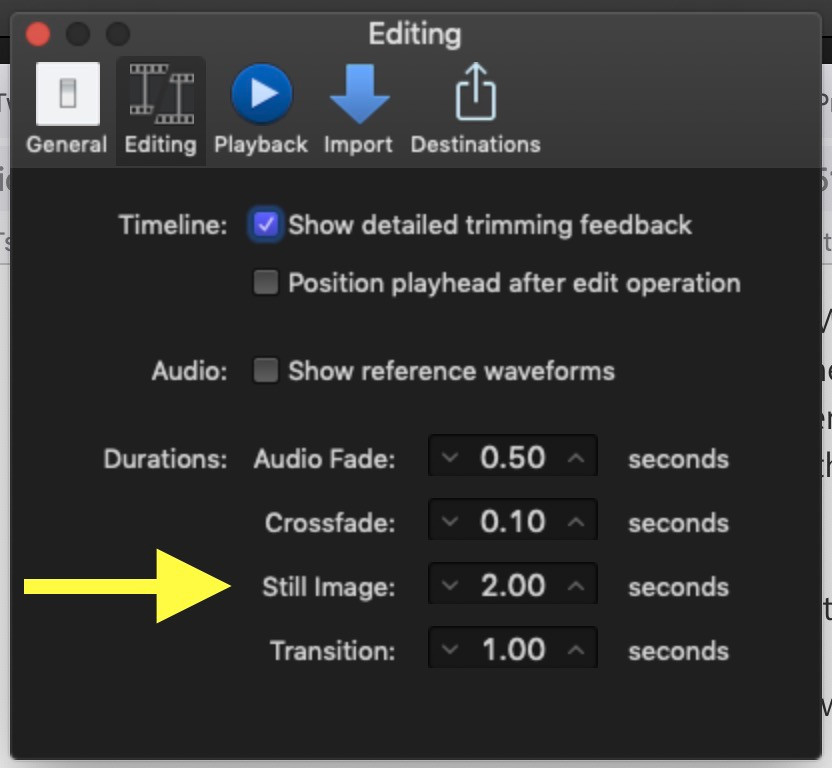Click the Import down-arrow icon
The height and width of the screenshot is (768, 832).
coord(358,94)
